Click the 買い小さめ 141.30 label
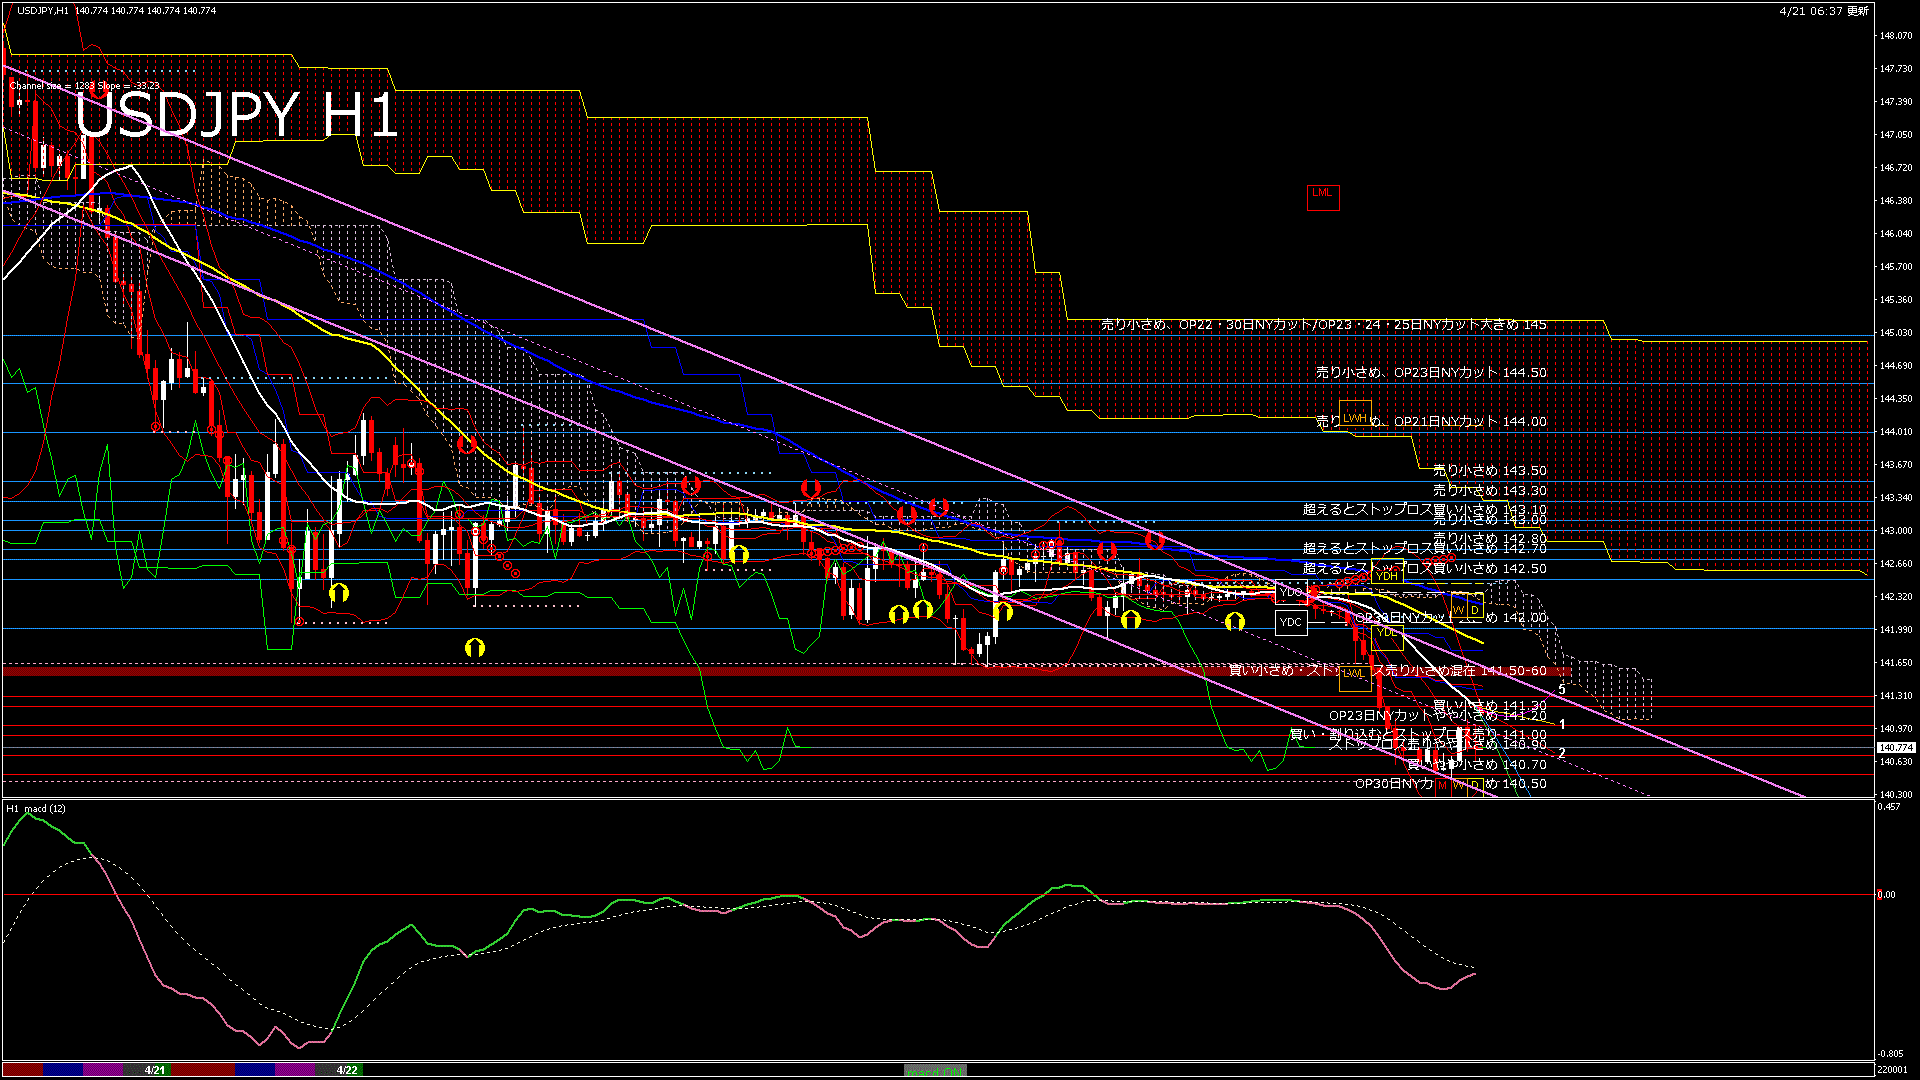The image size is (1920, 1080). tap(1490, 705)
